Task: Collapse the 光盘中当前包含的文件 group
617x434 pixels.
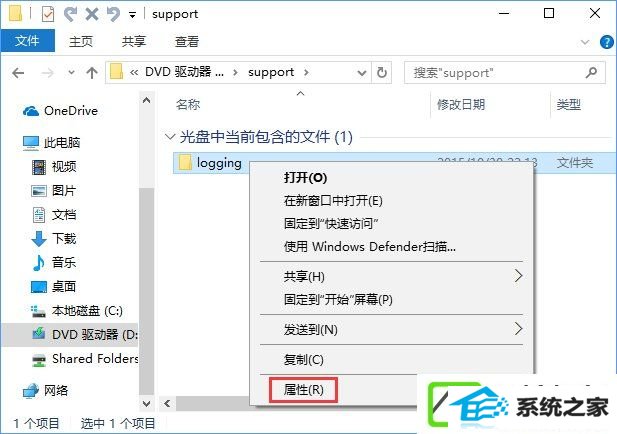Action: pyautogui.click(x=170, y=137)
